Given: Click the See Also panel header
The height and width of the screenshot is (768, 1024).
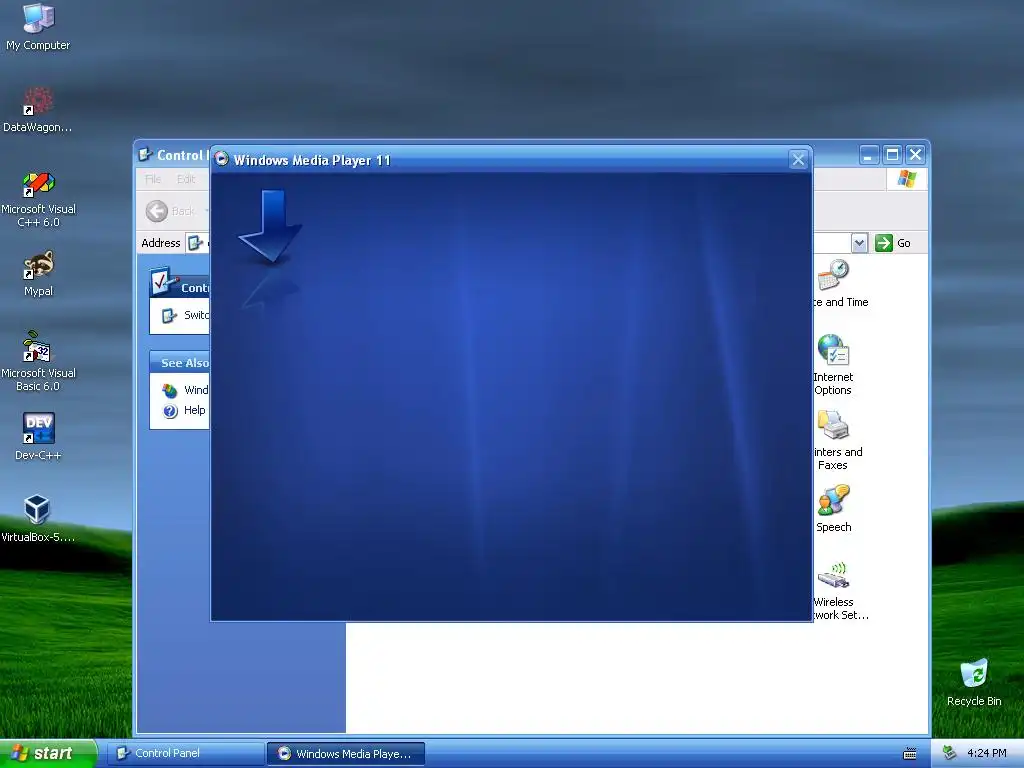Looking at the screenshot, I should tap(180, 362).
